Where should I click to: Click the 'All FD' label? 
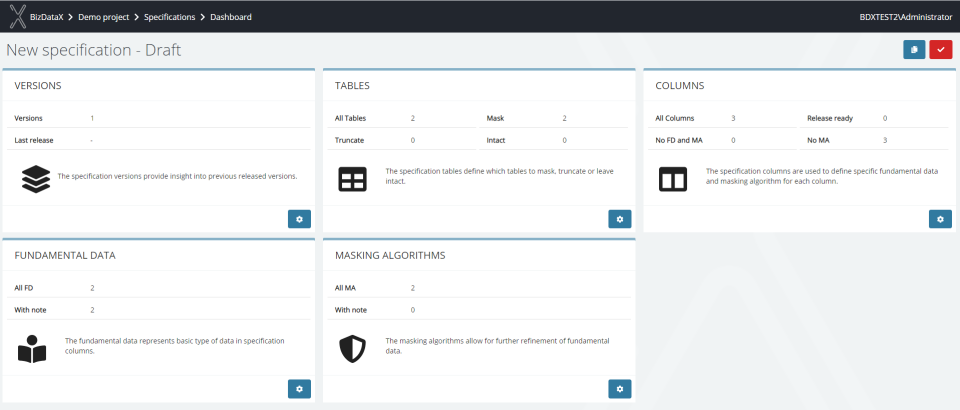pyautogui.click(x=23, y=288)
